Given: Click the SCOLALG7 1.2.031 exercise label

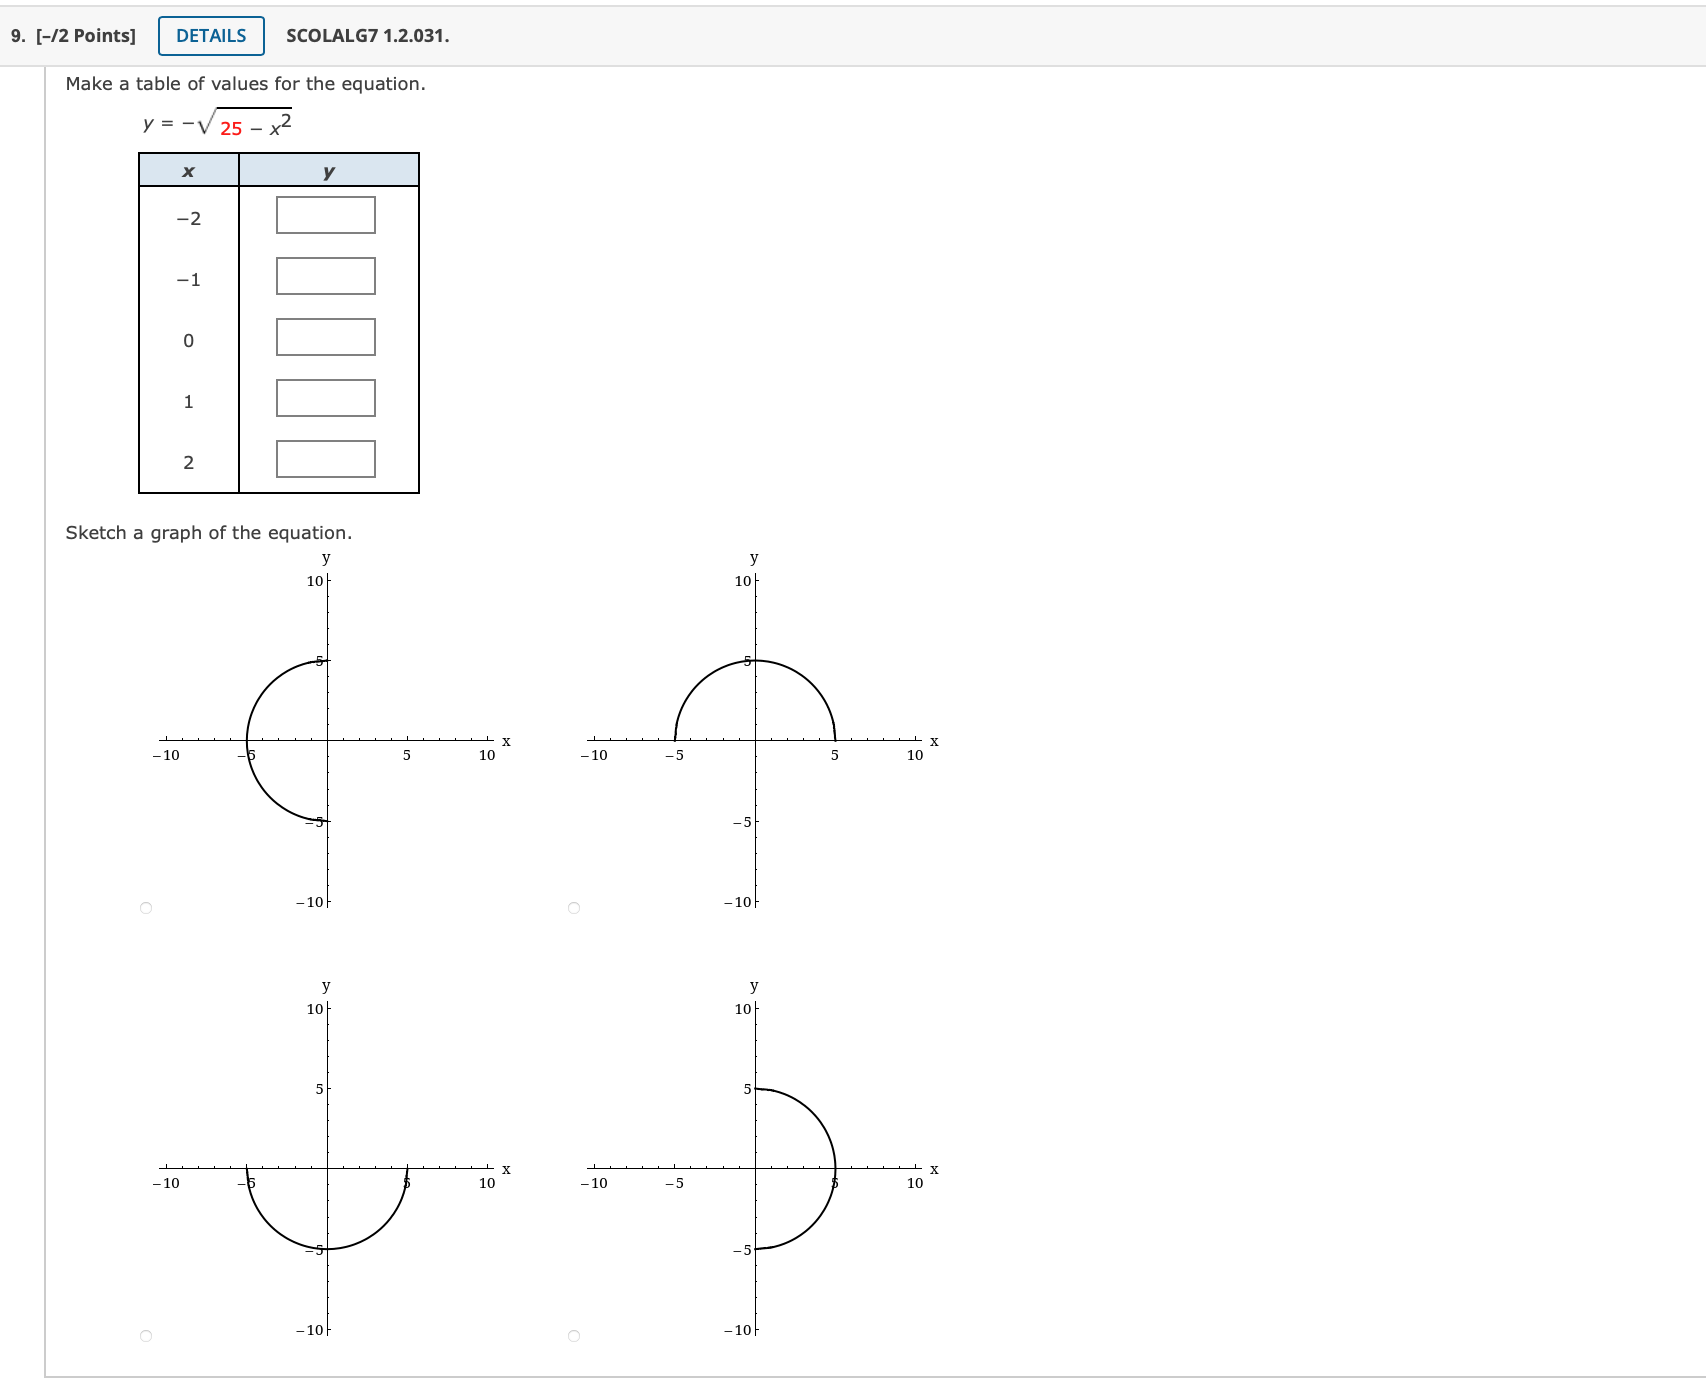Looking at the screenshot, I should point(366,36).
